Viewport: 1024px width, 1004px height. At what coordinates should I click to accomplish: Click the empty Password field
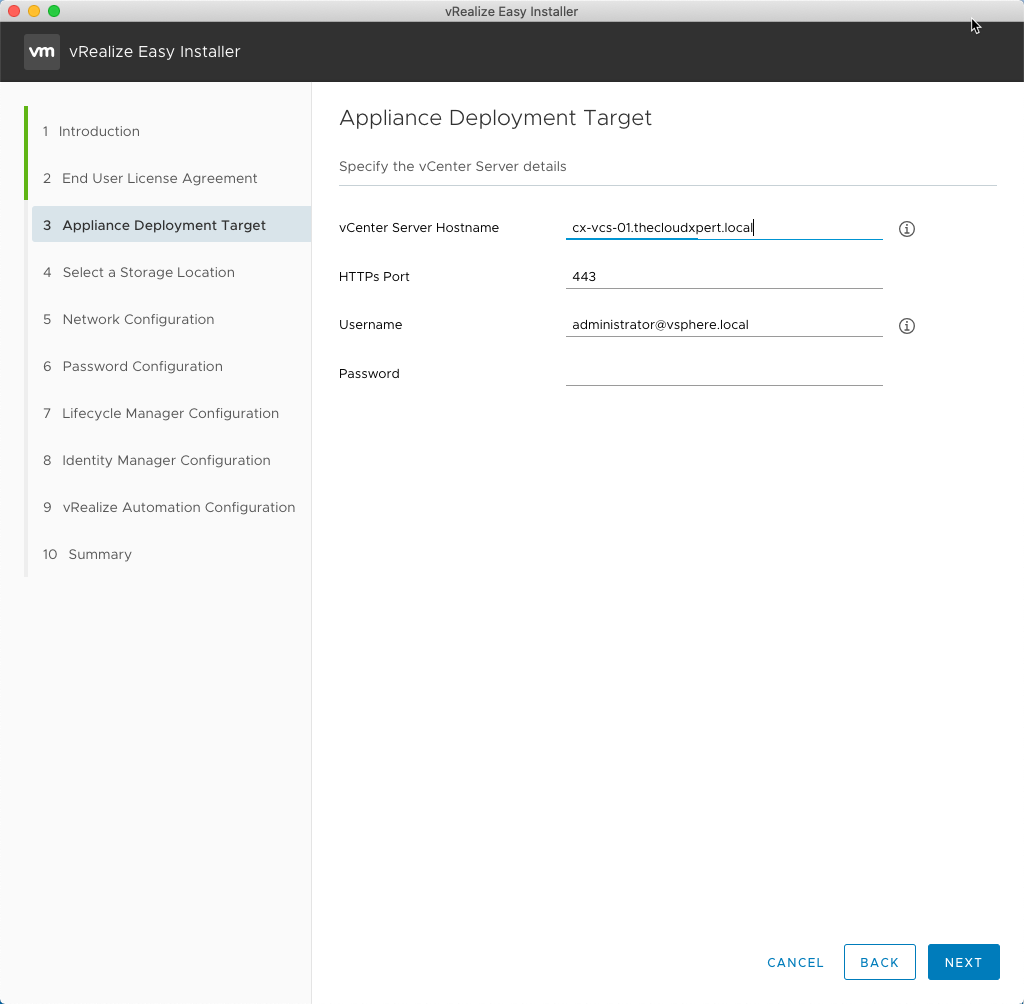[723, 373]
